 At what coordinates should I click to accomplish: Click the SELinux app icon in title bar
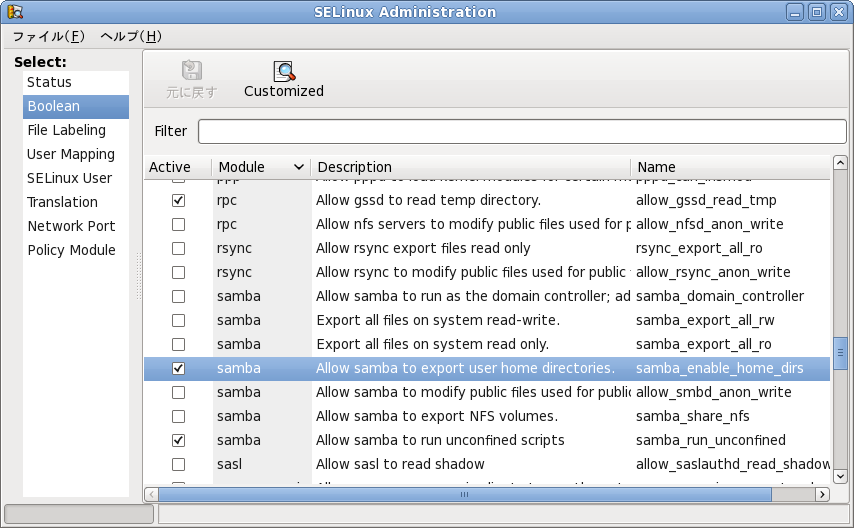(x=14, y=12)
